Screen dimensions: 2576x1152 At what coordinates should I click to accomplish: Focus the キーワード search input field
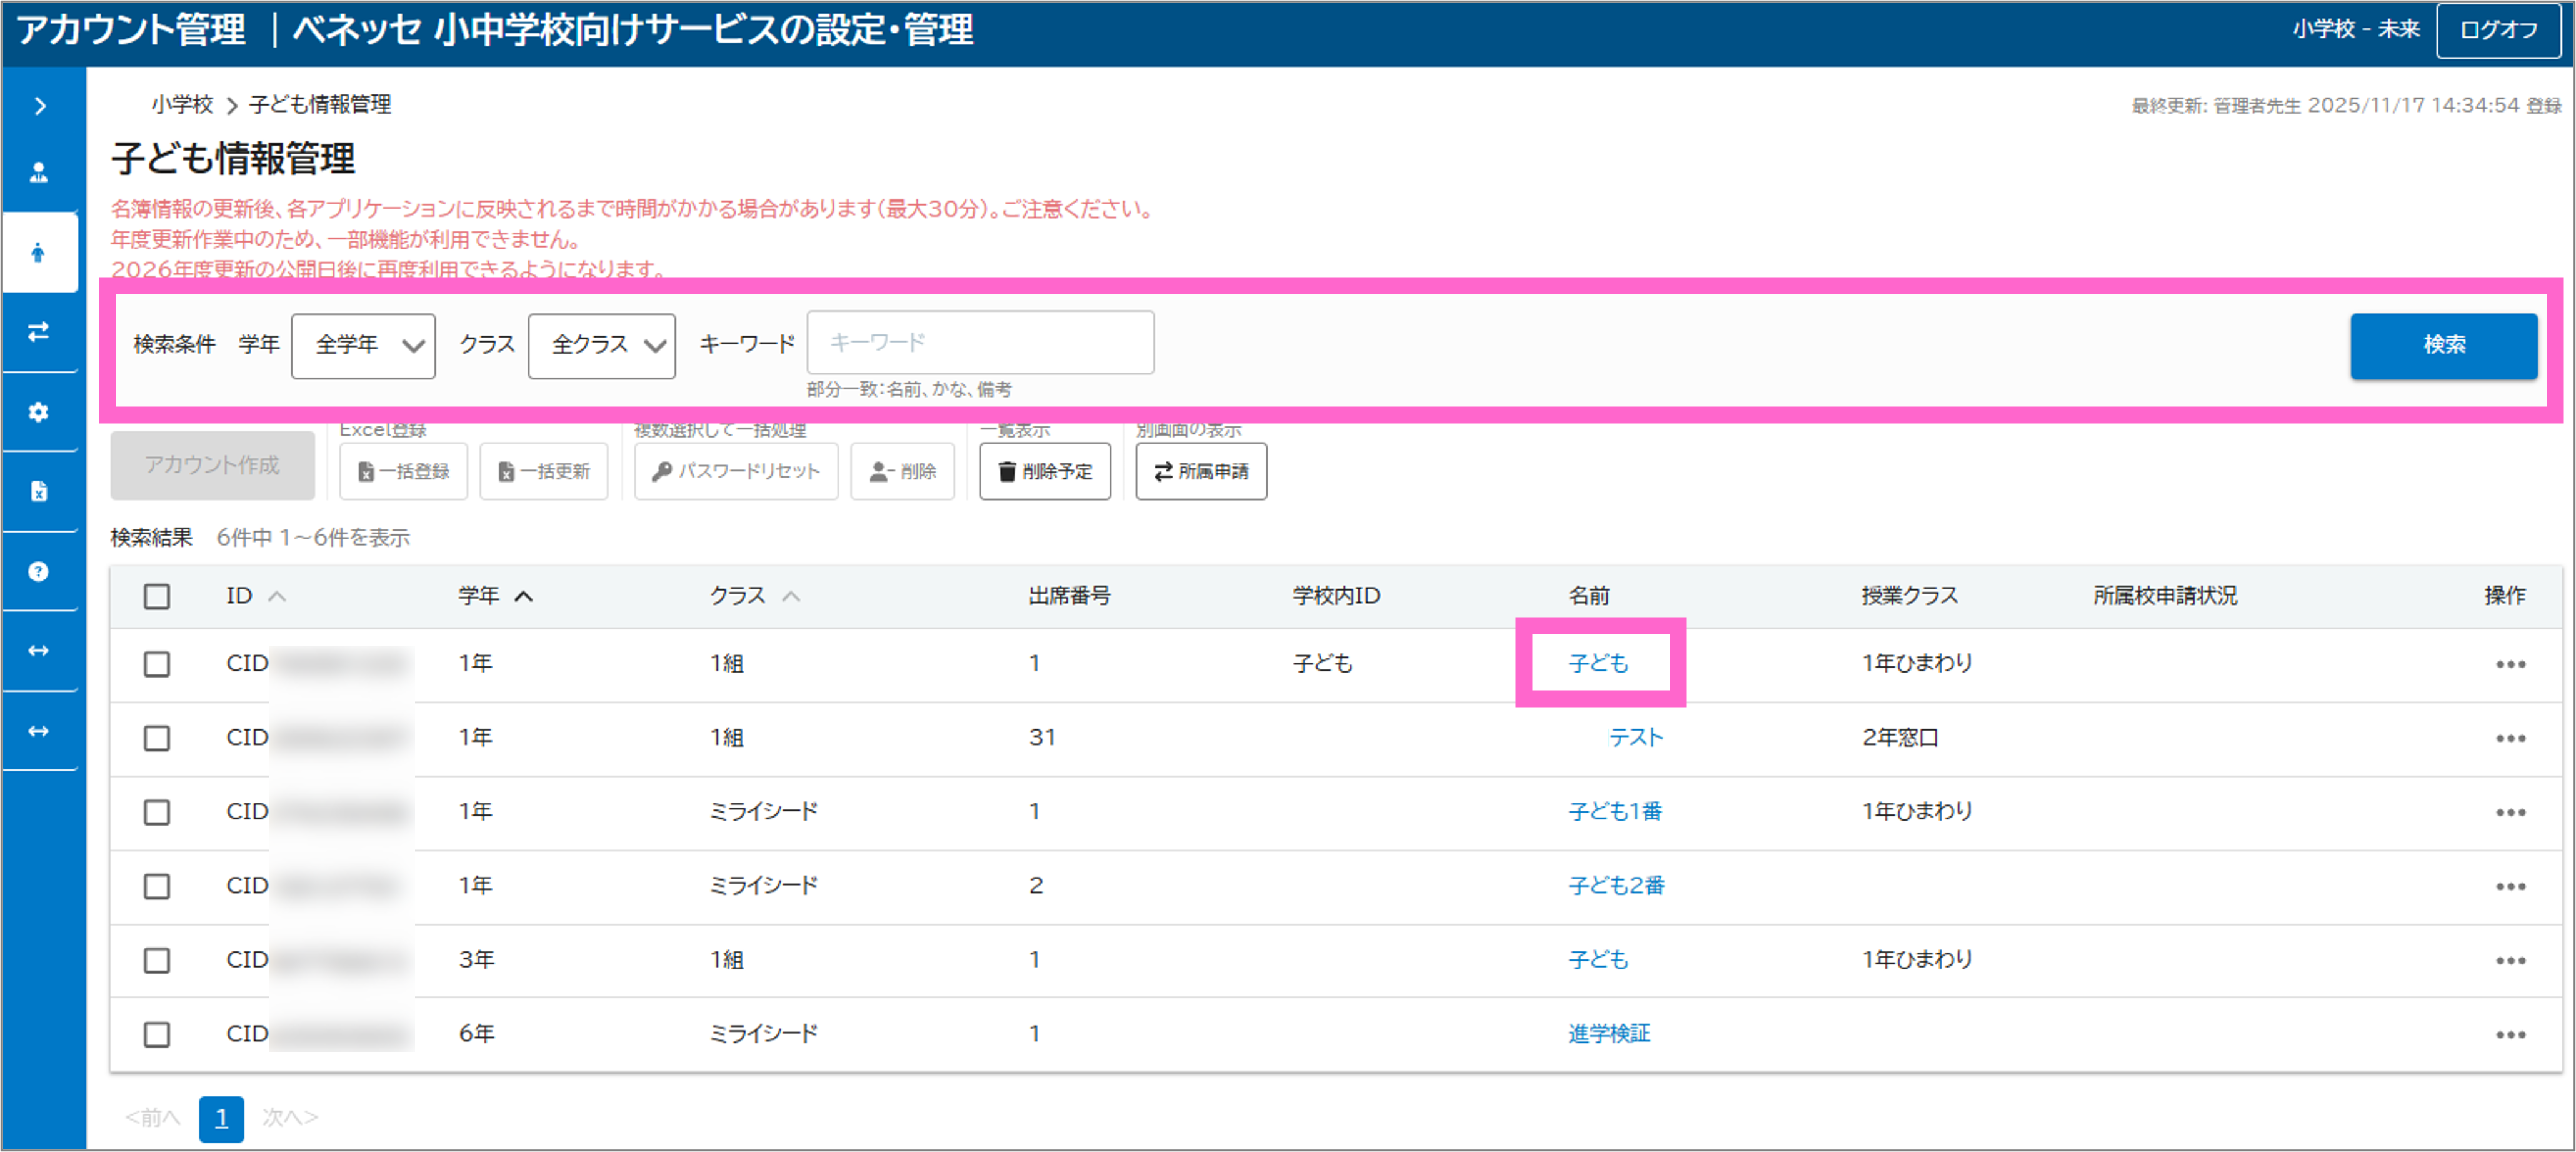979,343
